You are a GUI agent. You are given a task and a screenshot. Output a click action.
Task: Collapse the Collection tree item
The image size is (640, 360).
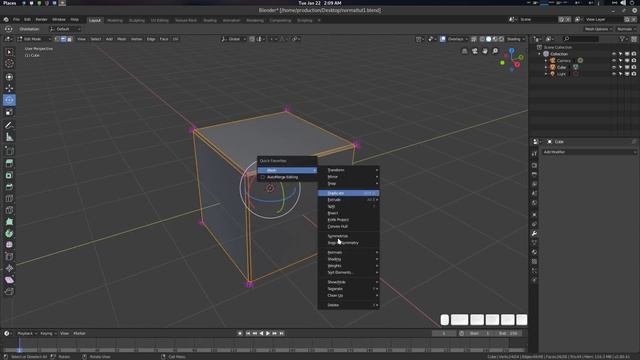(539, 54)
